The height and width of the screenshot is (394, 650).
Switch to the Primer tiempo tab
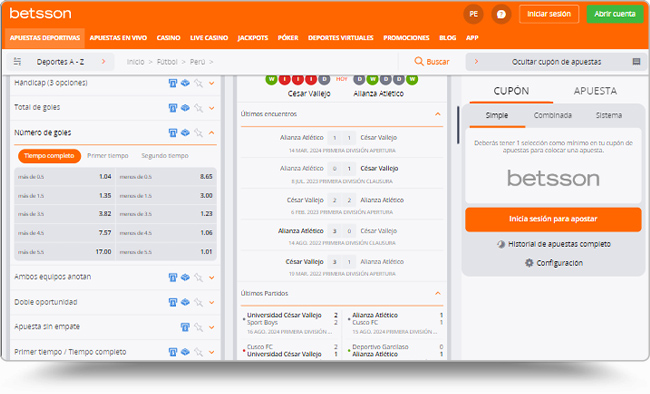pyautogui.click(x=108, y=156)
